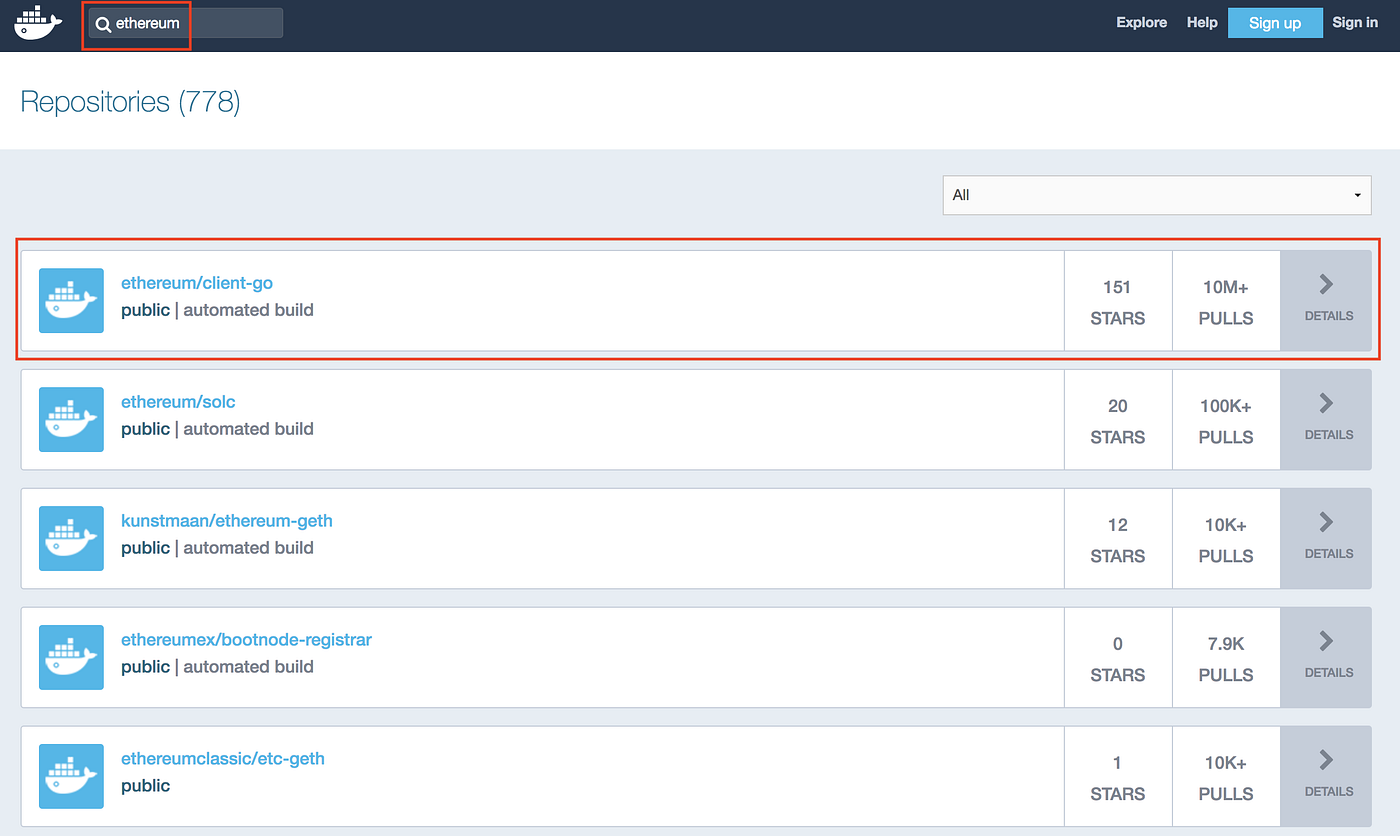Viewport: 1400px width, 836px height.
Task: Open the ethereum/client-go repository link
Action: click(197, 283)
